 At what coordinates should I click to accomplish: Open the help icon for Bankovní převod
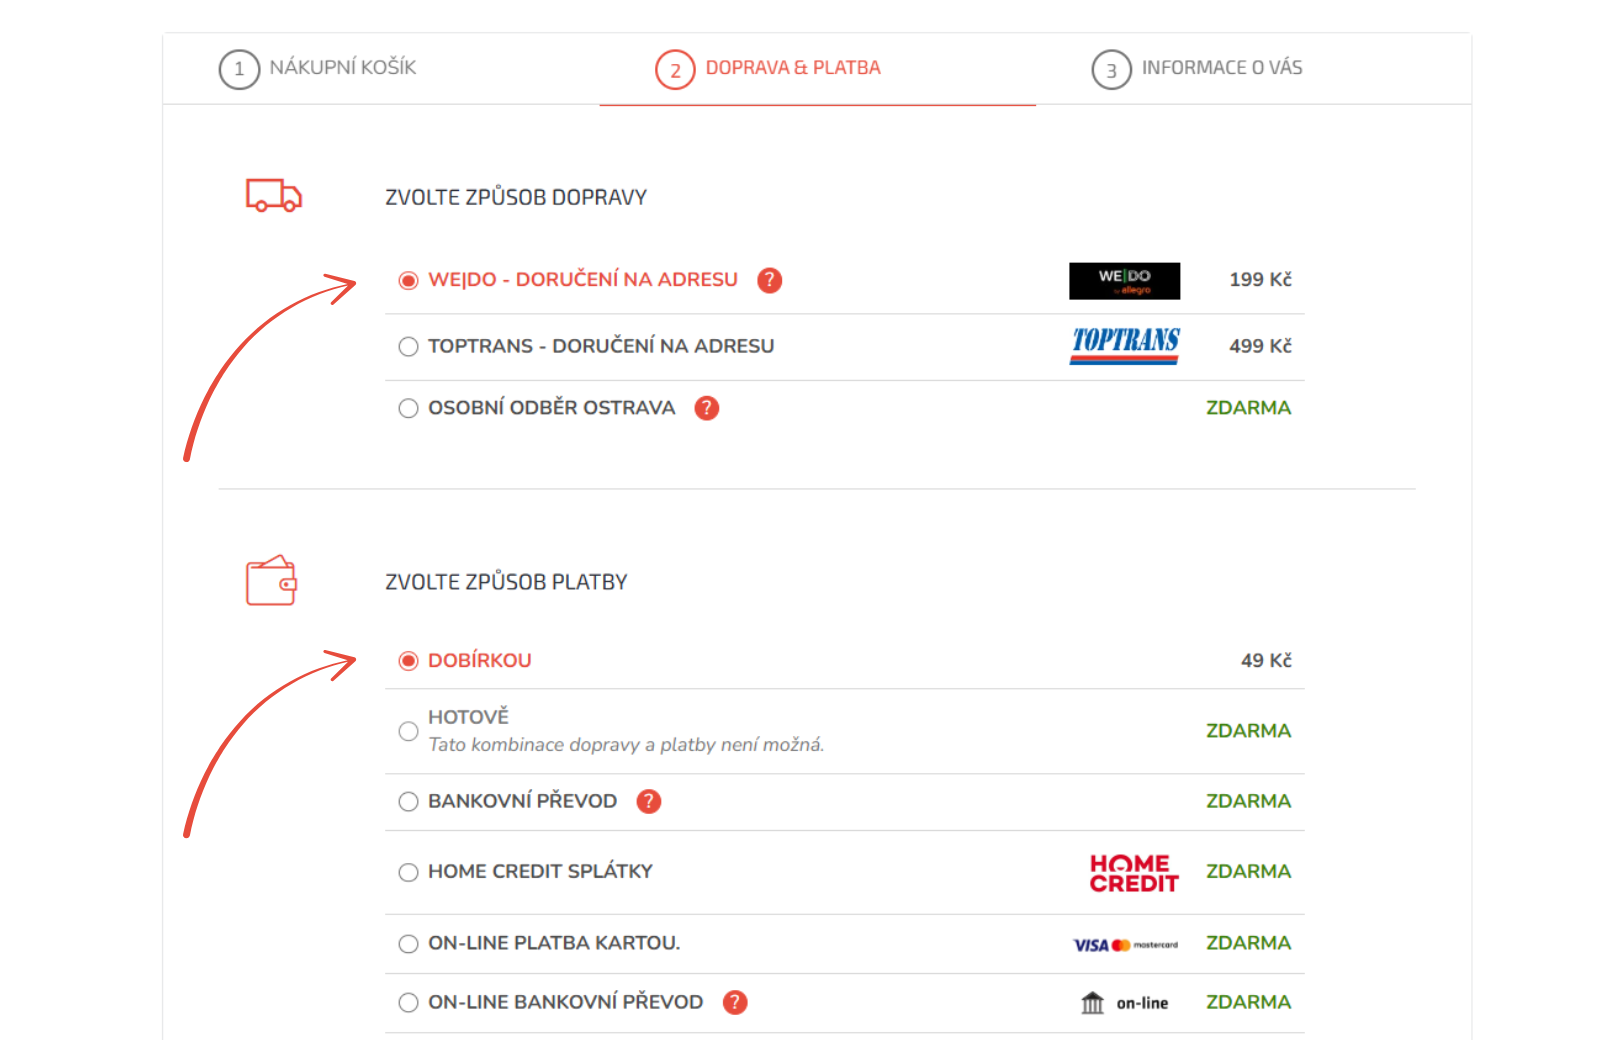click(649, 801)
